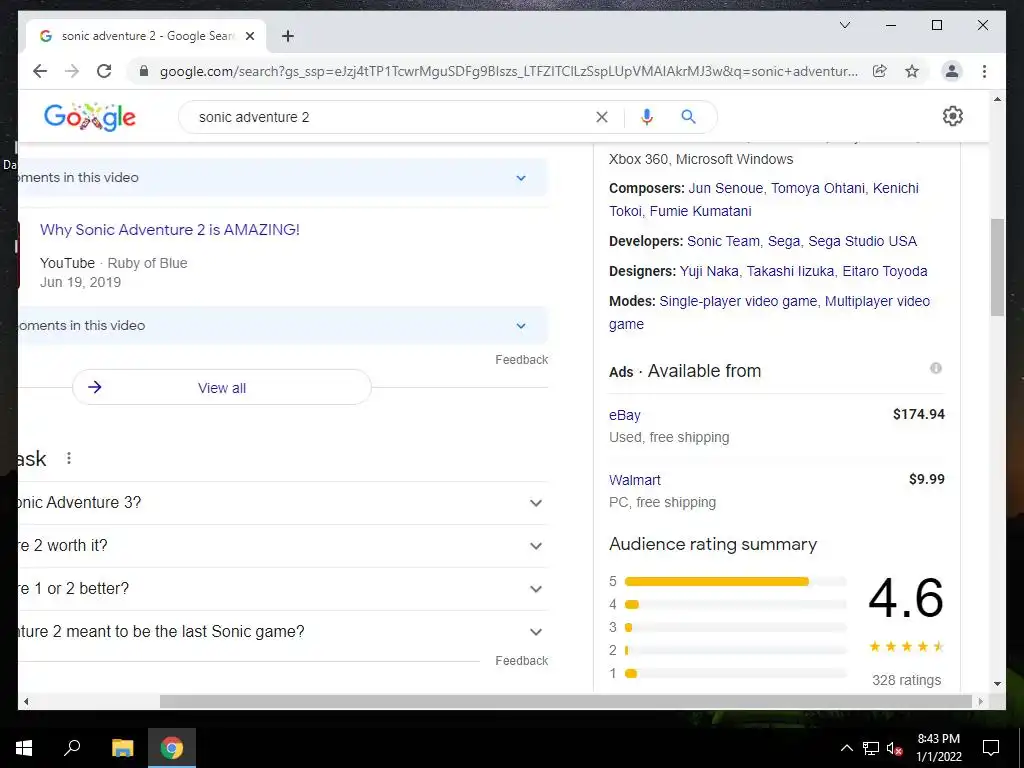Click the horizontal scrollbar thumb
Image resolution: width=1024 pixels, height=768 pixels.
pos(566,701)
